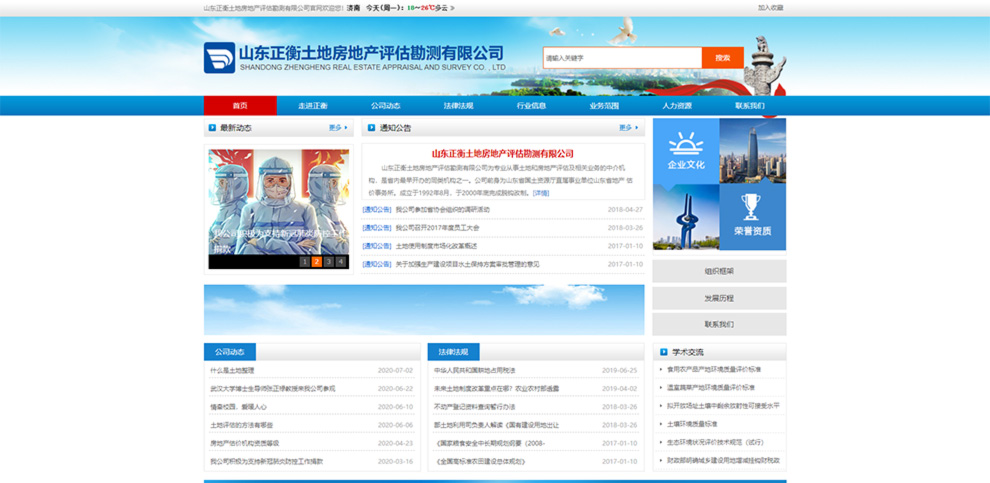990x483 pixels.
Task: Open notice 土地使用制度市场化改革概述
Action: point(436,246)
